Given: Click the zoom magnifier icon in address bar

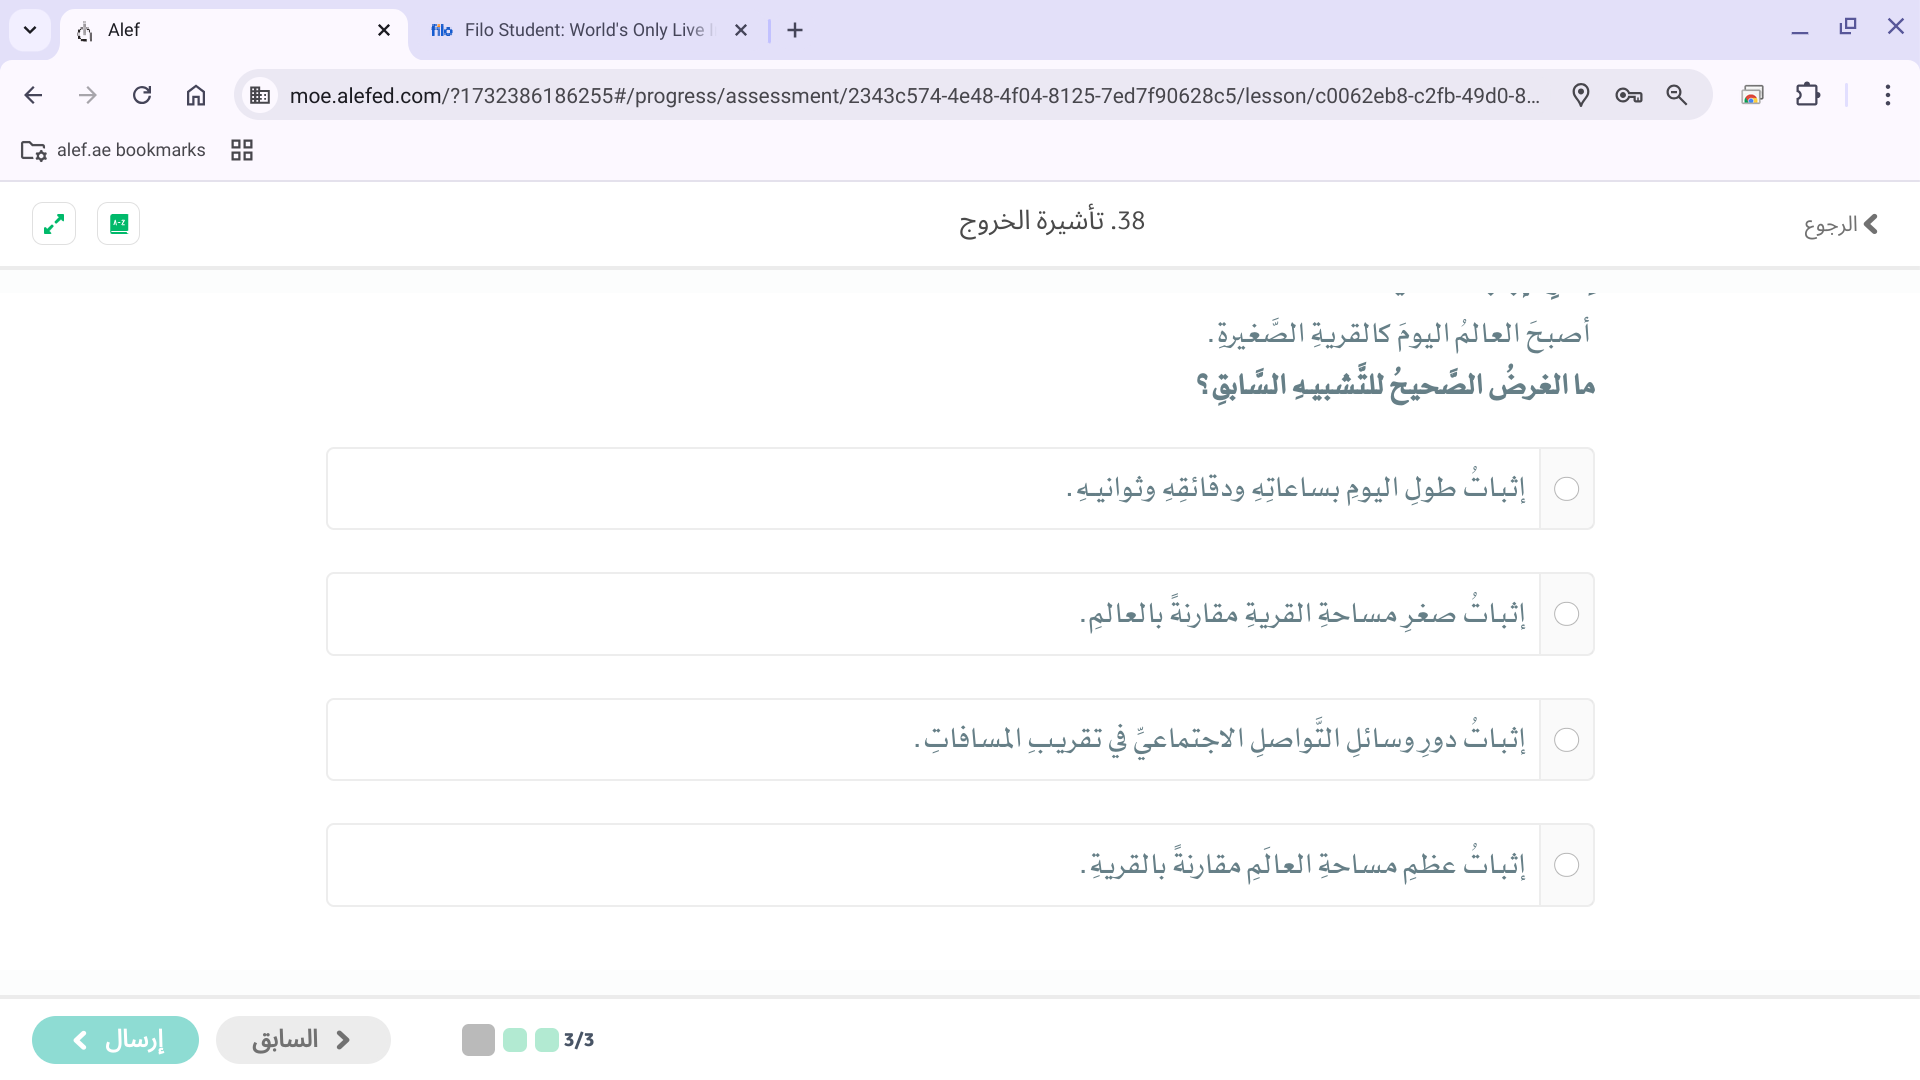Looking at the screenshot, I should [x=1677, y=95].
